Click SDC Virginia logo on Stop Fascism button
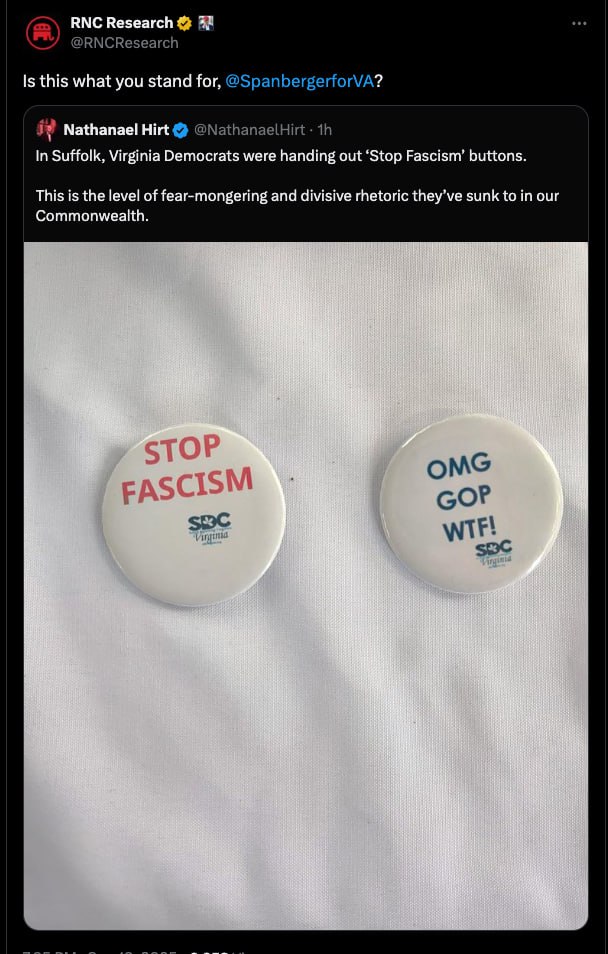The height and width of the screenshot is (954, 608). tap(209, 529)
